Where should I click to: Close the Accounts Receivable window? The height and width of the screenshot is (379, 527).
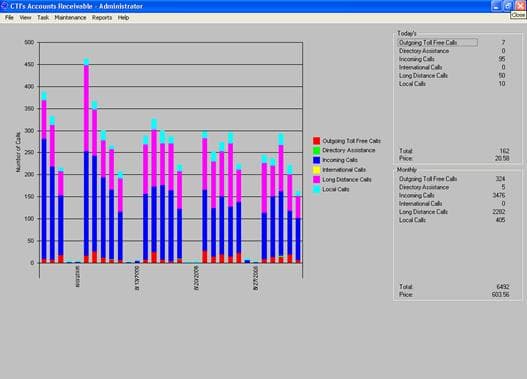coord(520,6)
